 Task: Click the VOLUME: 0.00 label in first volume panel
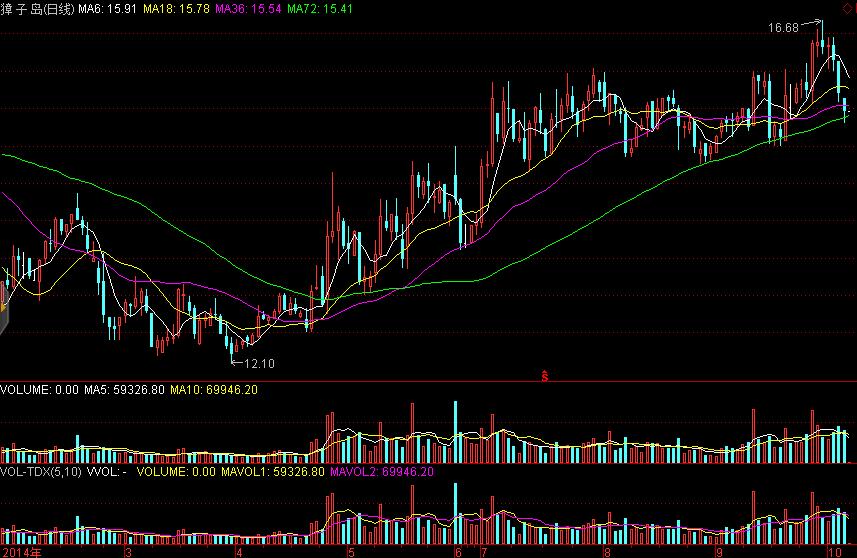coord(38,390)
